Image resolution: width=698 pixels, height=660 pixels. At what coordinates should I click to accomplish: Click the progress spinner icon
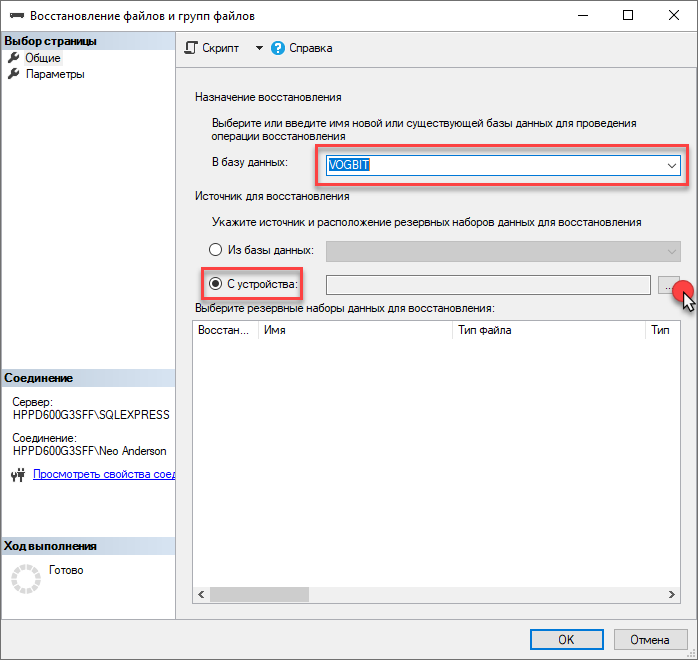point(26,579)
